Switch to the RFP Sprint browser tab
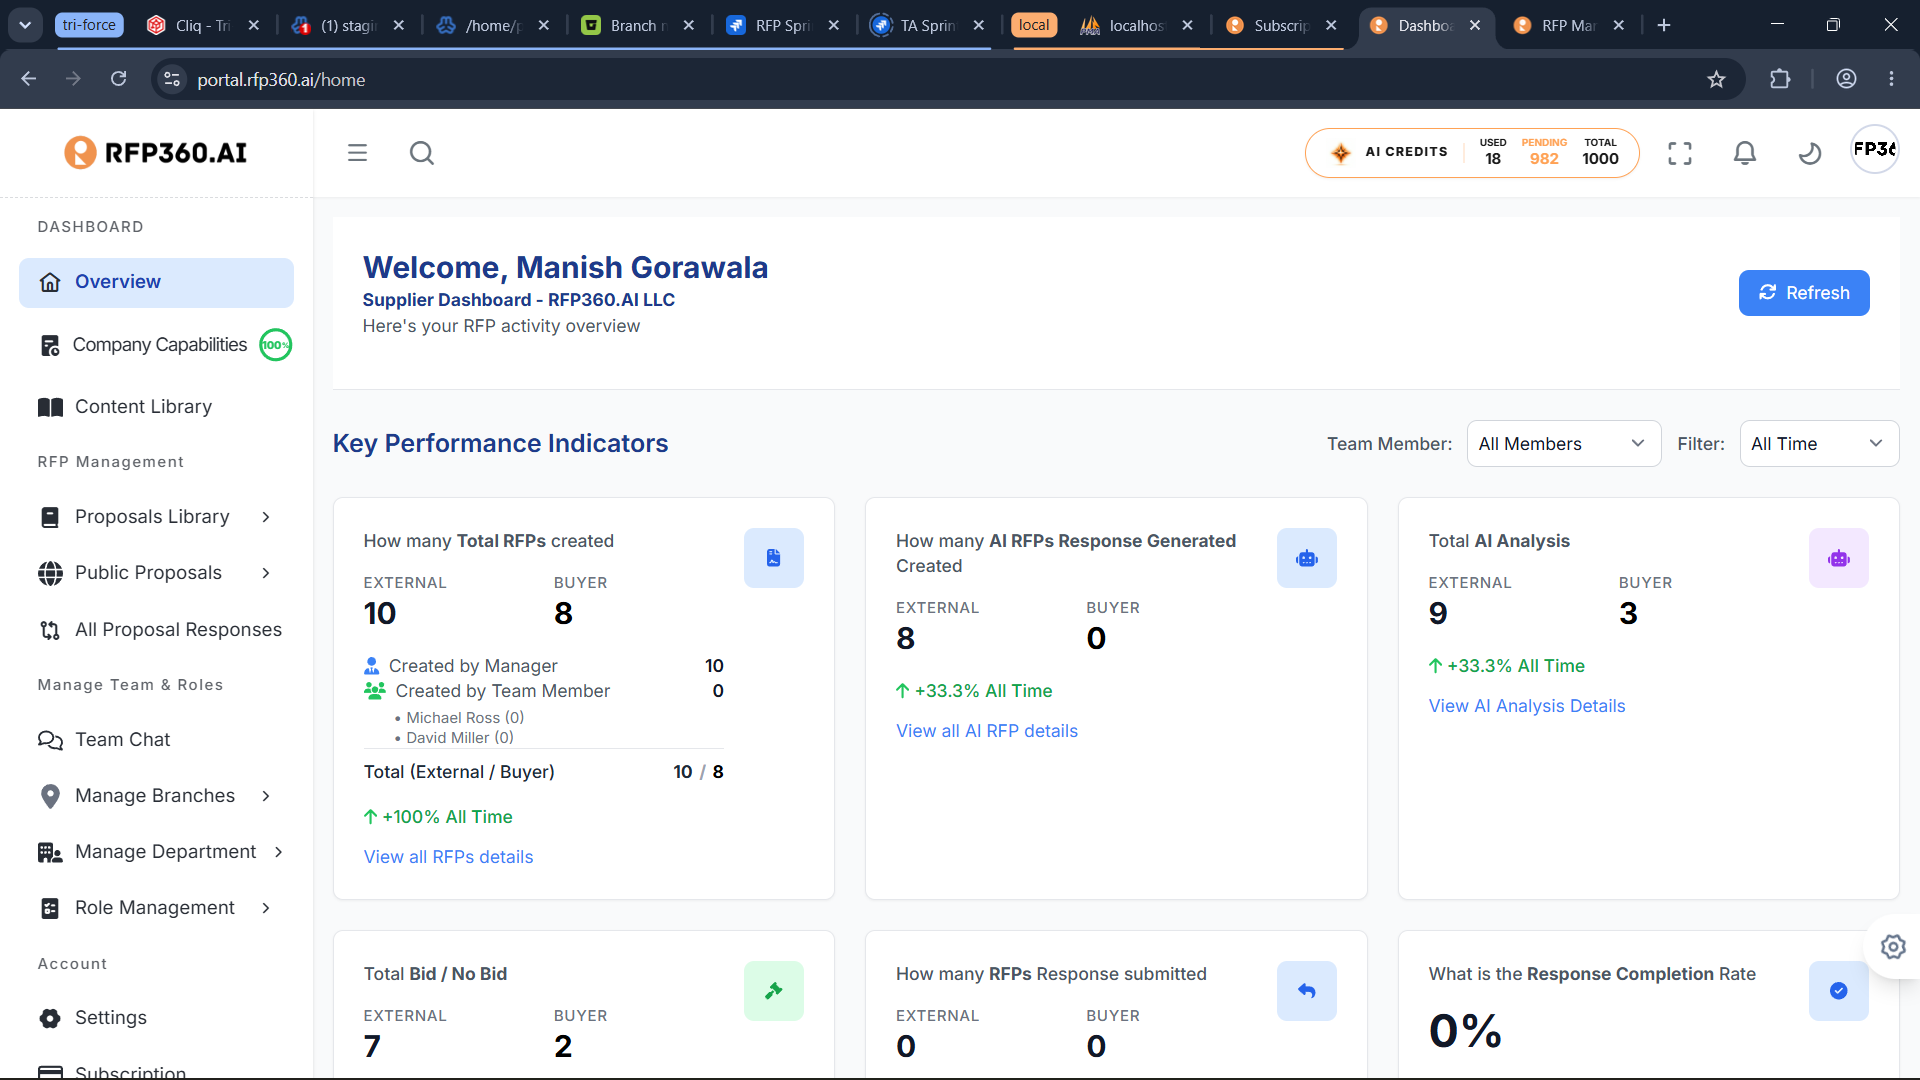Viewport: 1920px width, 1080px height. point(783,25)
